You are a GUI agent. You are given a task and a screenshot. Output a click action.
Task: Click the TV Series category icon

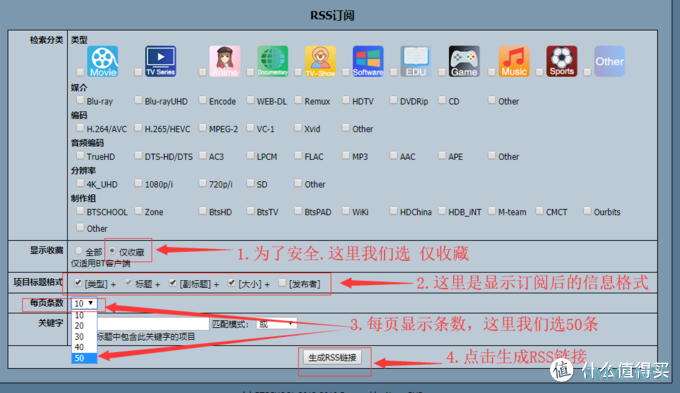[x=160, y=62]
